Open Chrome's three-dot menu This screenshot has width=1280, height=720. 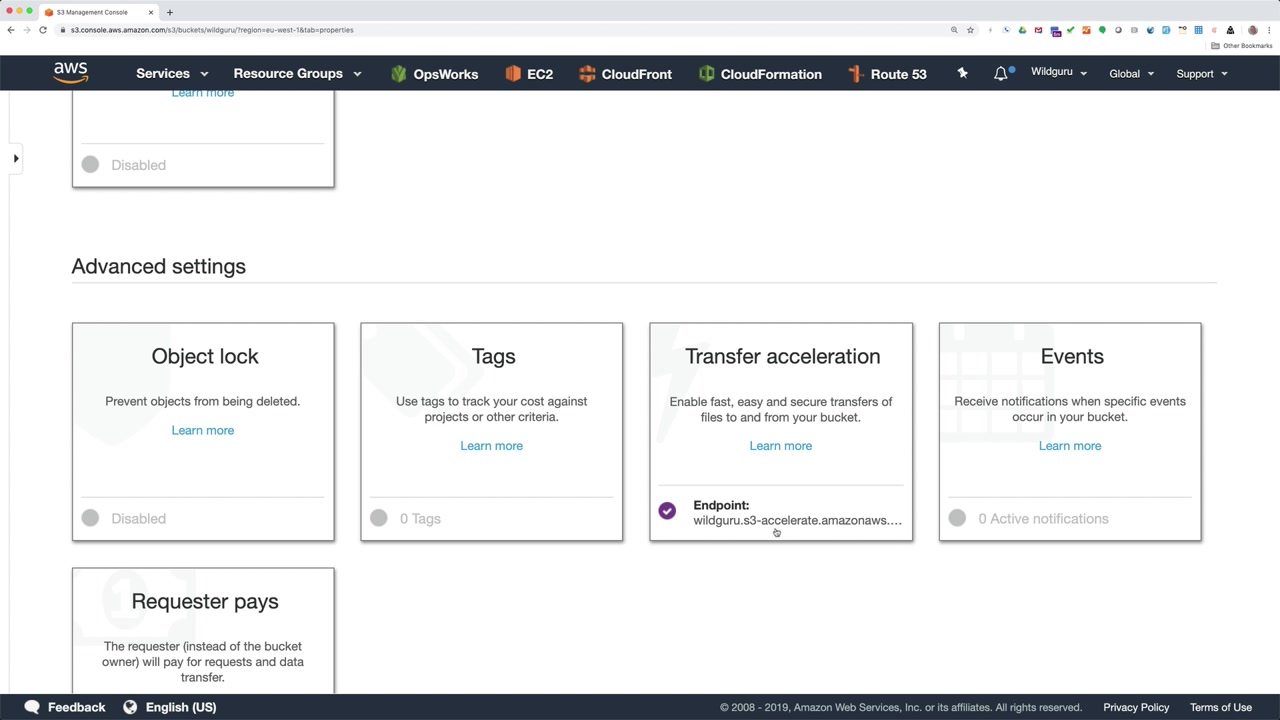click(x=1268, y=30)
